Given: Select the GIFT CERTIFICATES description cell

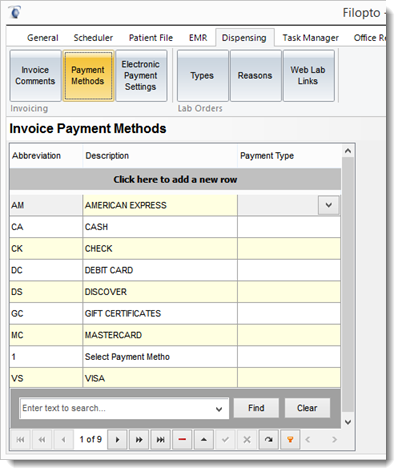Looking at the screenshot, I should 160,314.
